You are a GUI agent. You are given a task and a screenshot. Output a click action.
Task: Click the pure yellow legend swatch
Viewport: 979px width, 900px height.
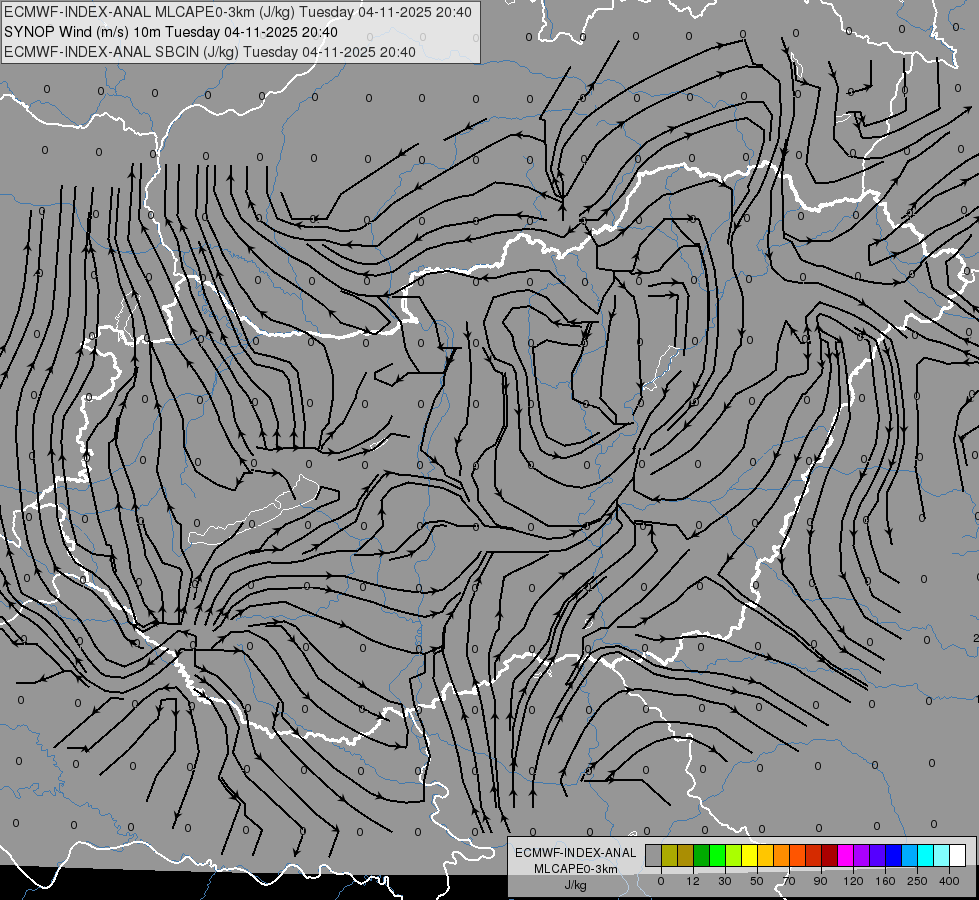(x=749, y=855)
